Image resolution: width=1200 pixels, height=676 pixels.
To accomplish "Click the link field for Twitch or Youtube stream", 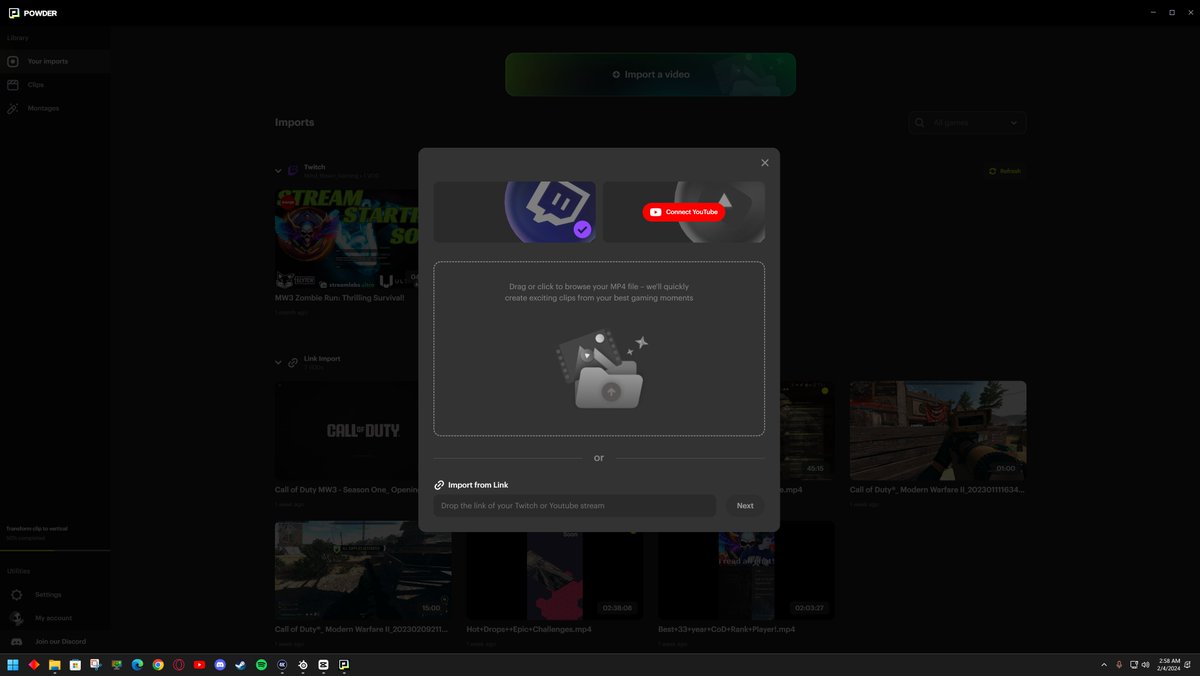I will [x=575, y=506].
